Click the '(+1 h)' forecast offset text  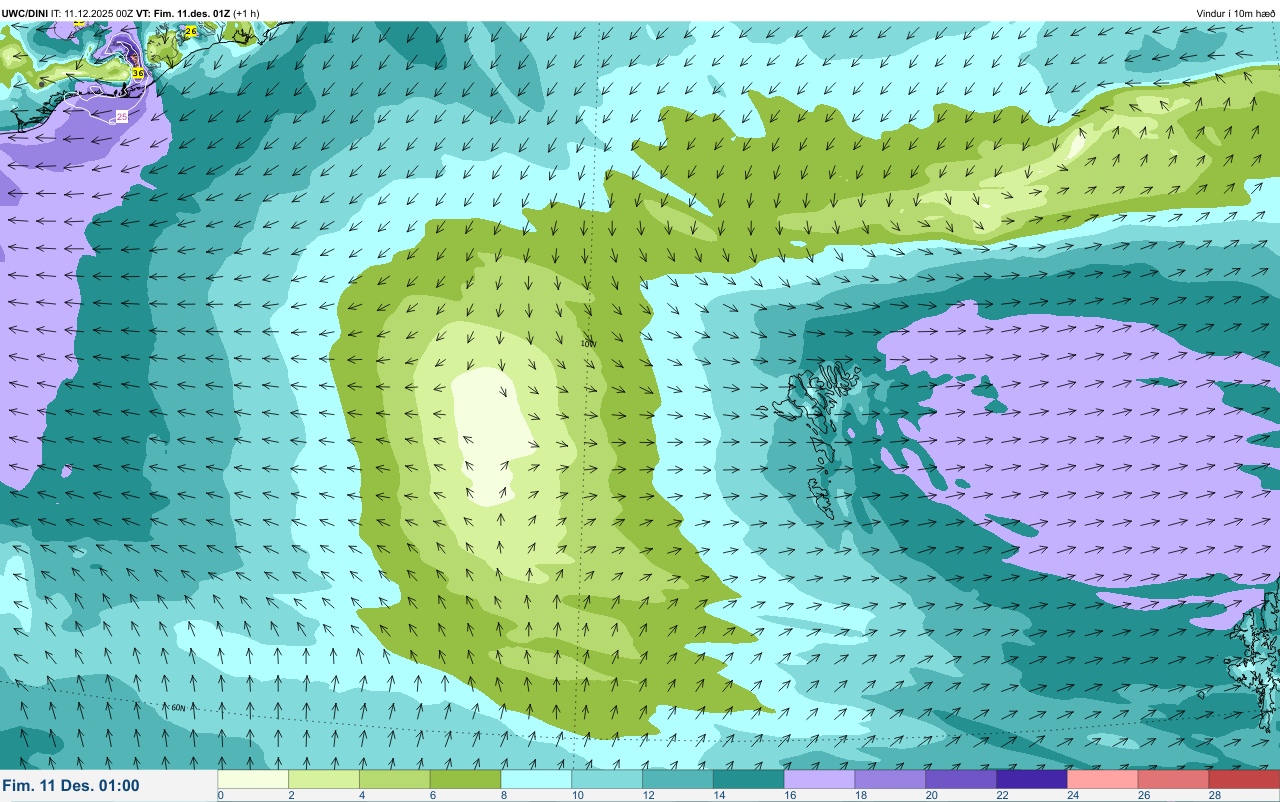click(247, 13)
